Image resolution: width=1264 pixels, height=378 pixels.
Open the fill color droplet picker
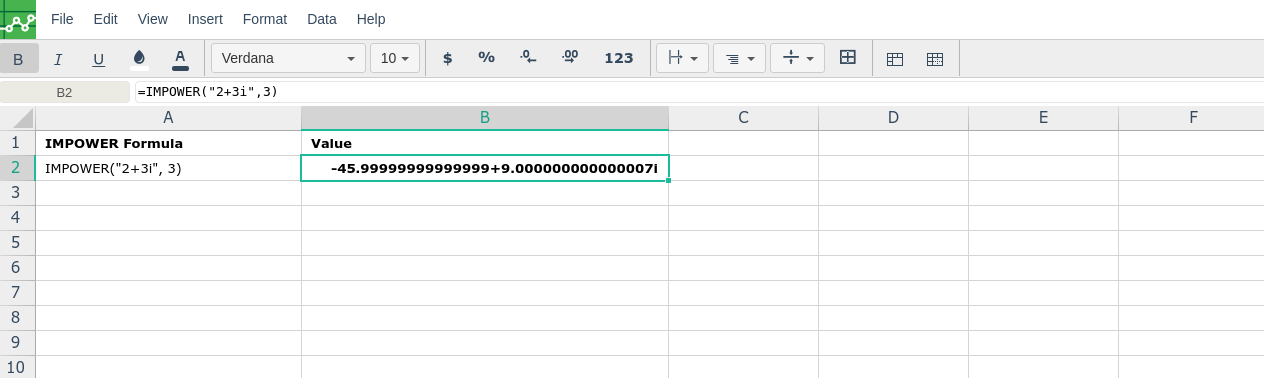click(139, 59)
